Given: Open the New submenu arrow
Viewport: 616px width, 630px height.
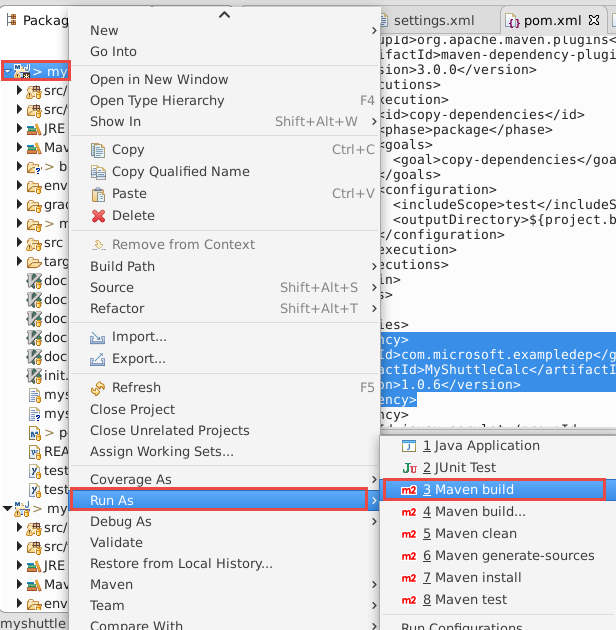Looking at the screenshot, I should (374, 31).
